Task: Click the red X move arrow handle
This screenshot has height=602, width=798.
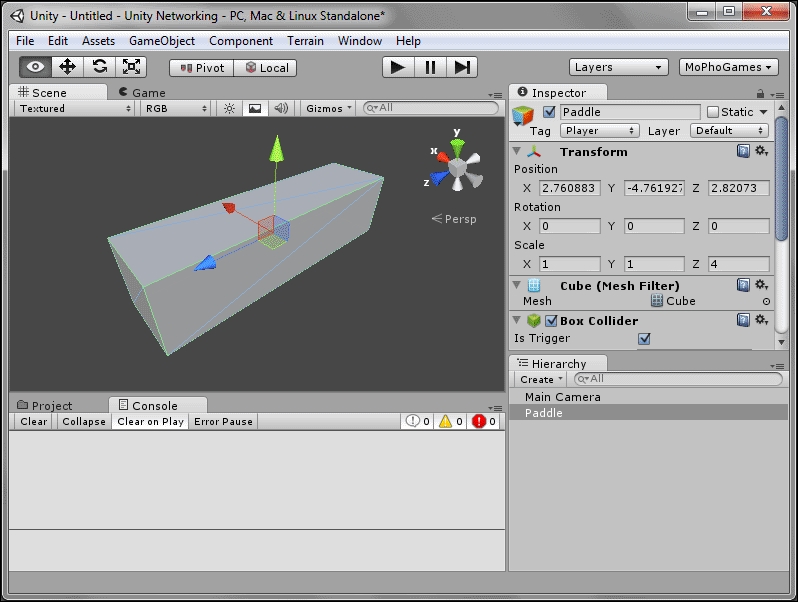Action: [x=229, y=208]
